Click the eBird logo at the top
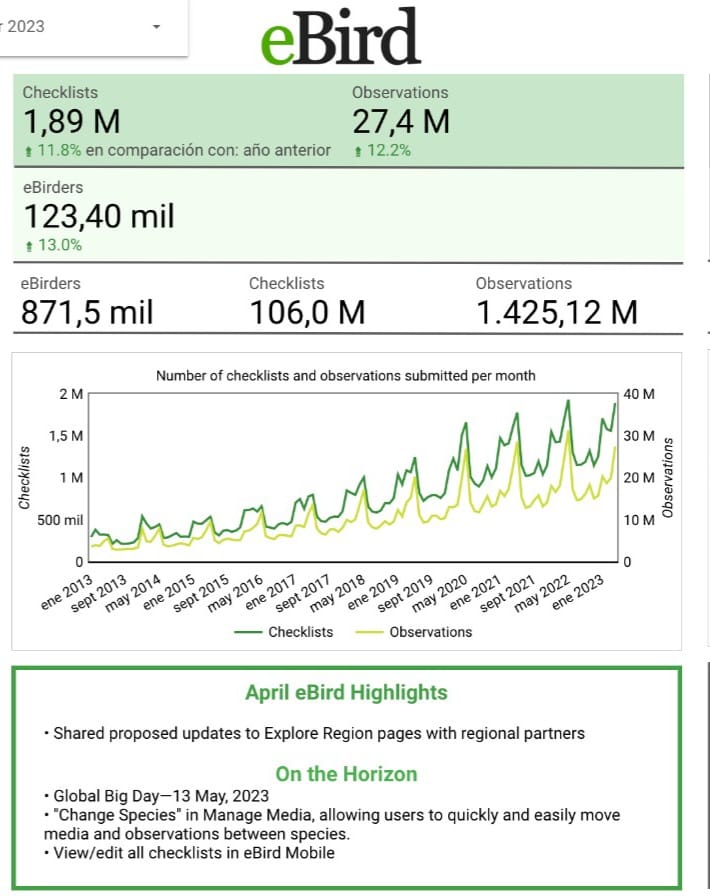This screenshot has width=710, height=896. click(340, 39)
